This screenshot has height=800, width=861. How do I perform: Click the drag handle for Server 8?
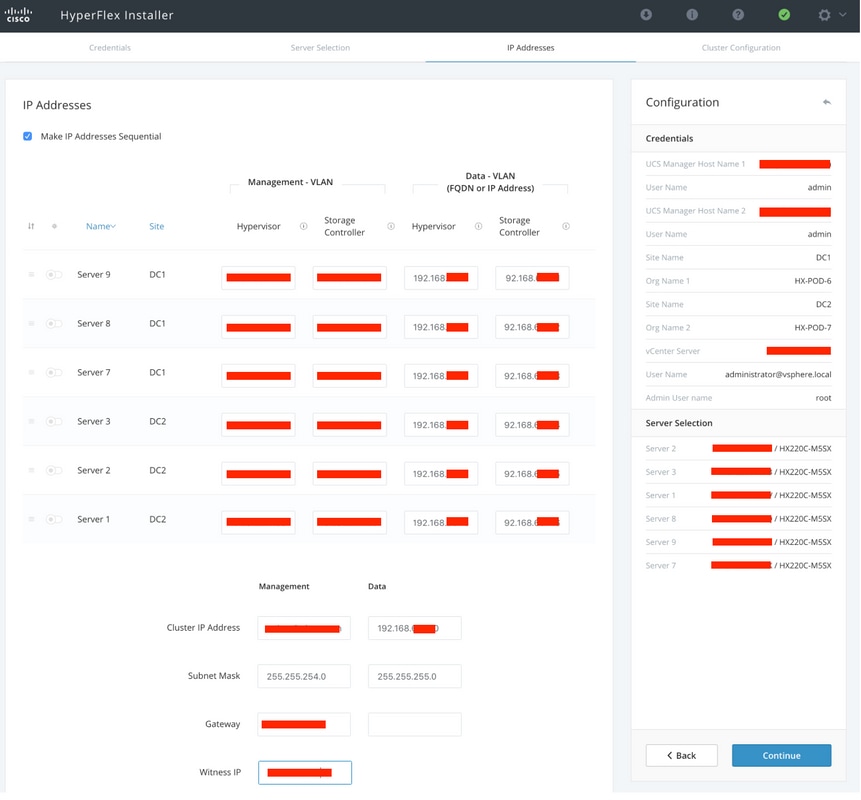pyautogui.click(x=31, y=323)
